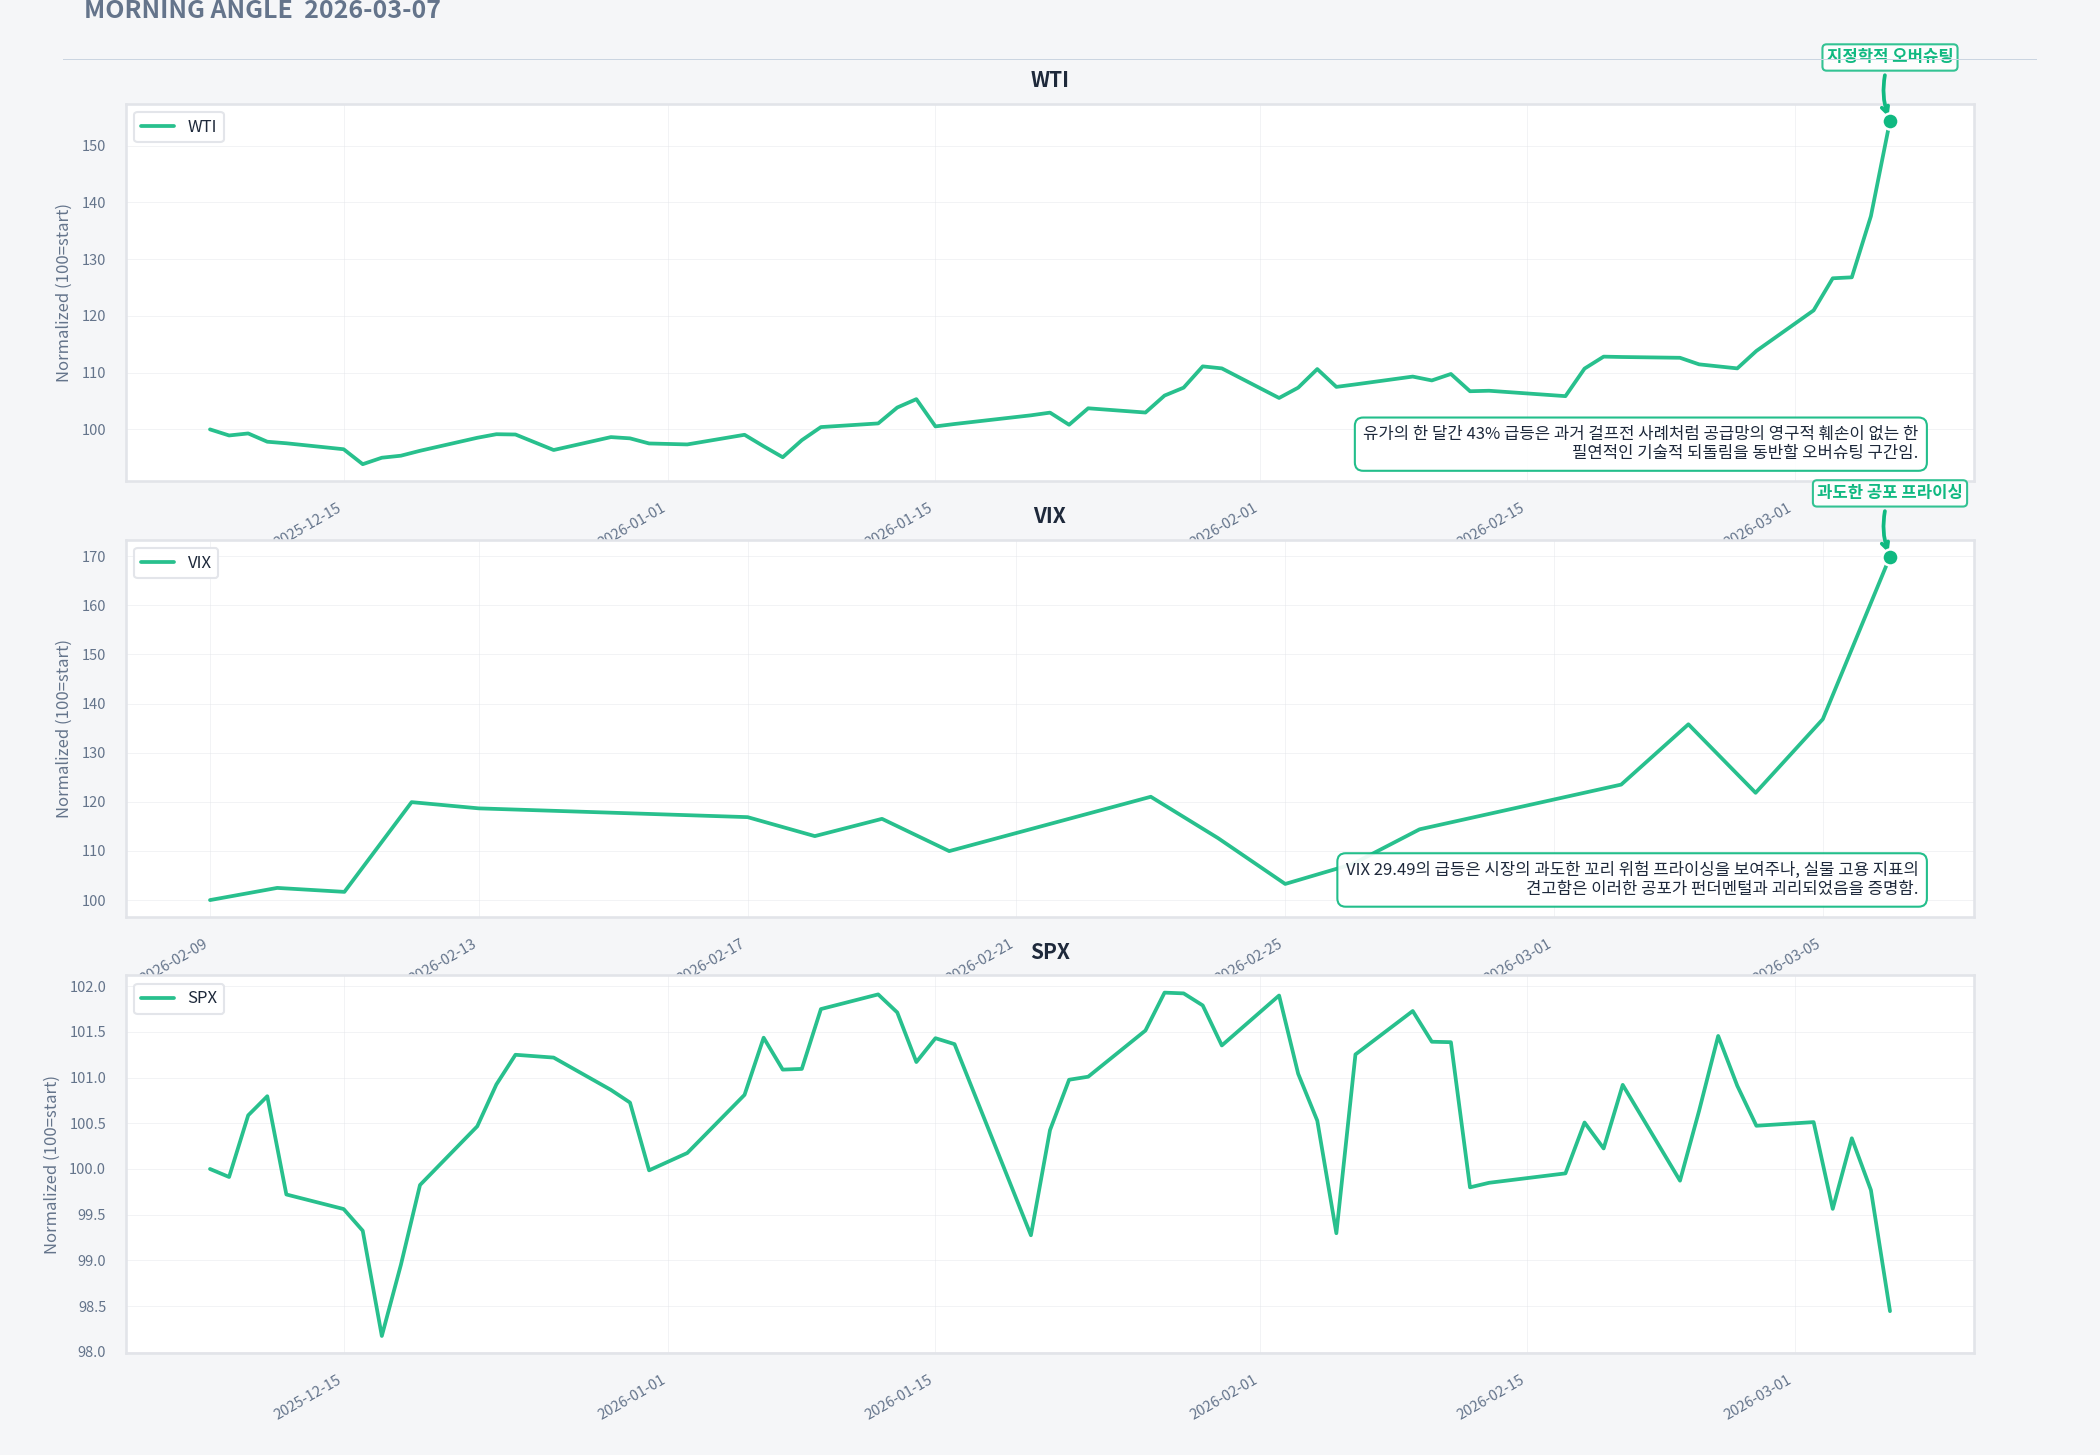Image resolution: width=2100 pixels, height=1455 pixels.
Task: Click the VIX chart title
Action: pyautogui.click(x=1049, y=516)
